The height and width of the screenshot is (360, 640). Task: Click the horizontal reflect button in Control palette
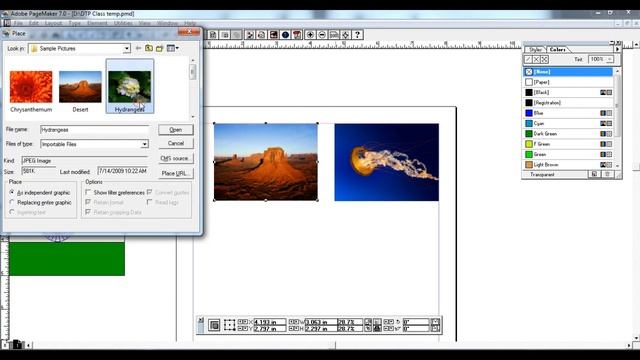[x=435, y=322]
